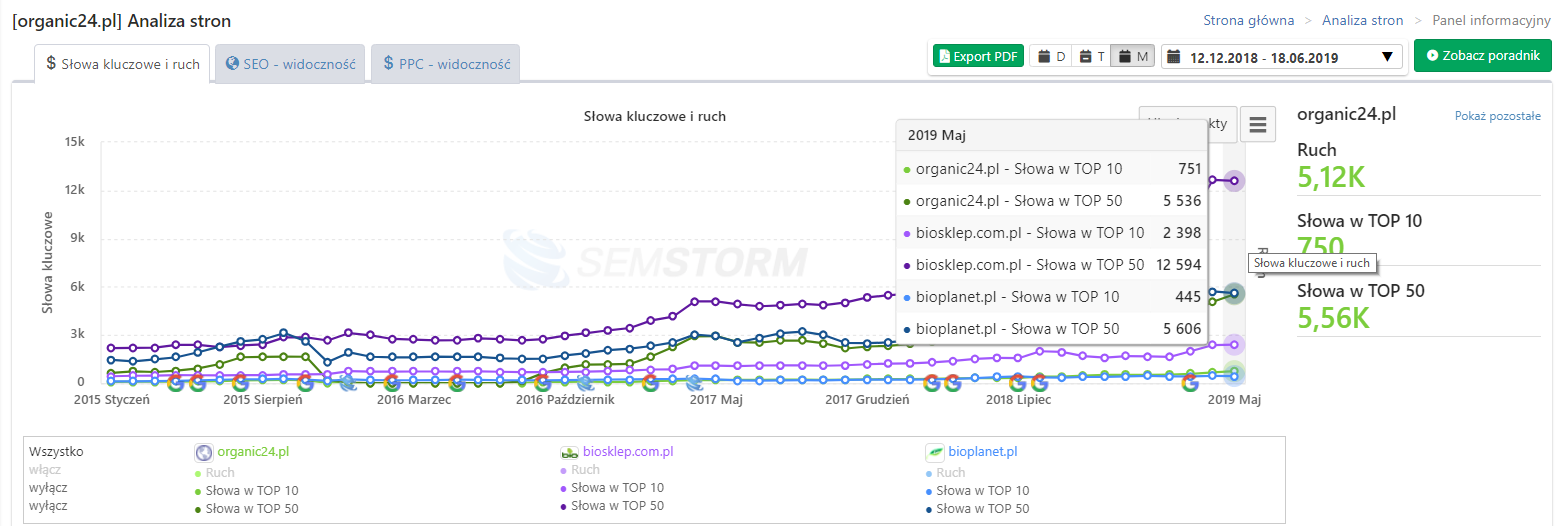1557x526 pixels.
Task: Click the Analiza stron breadcrumb link
Action: pos(1362,20)
